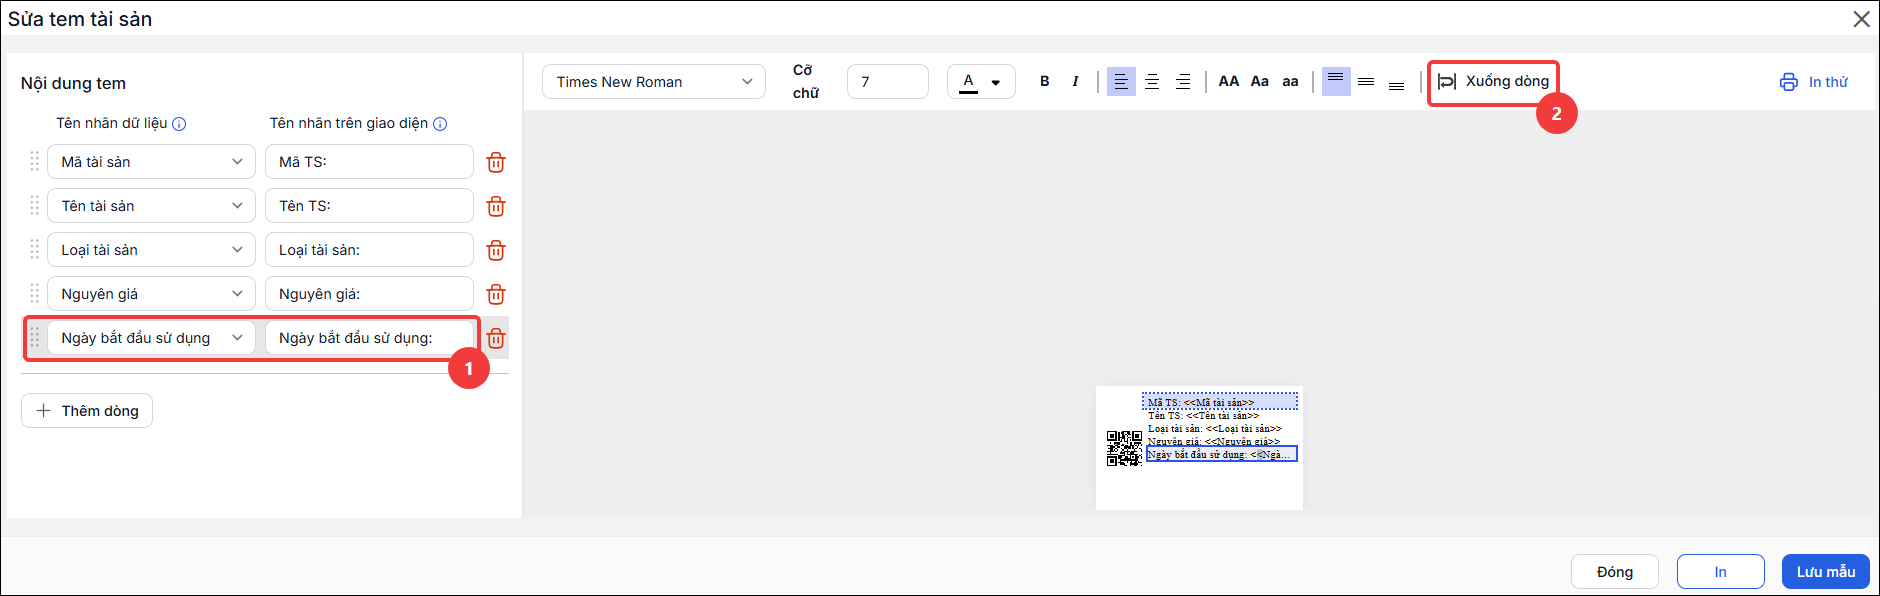1880x596 pixels.
Task: Show info for Tên nhãn dữ liệu
Action: [179, 124]
